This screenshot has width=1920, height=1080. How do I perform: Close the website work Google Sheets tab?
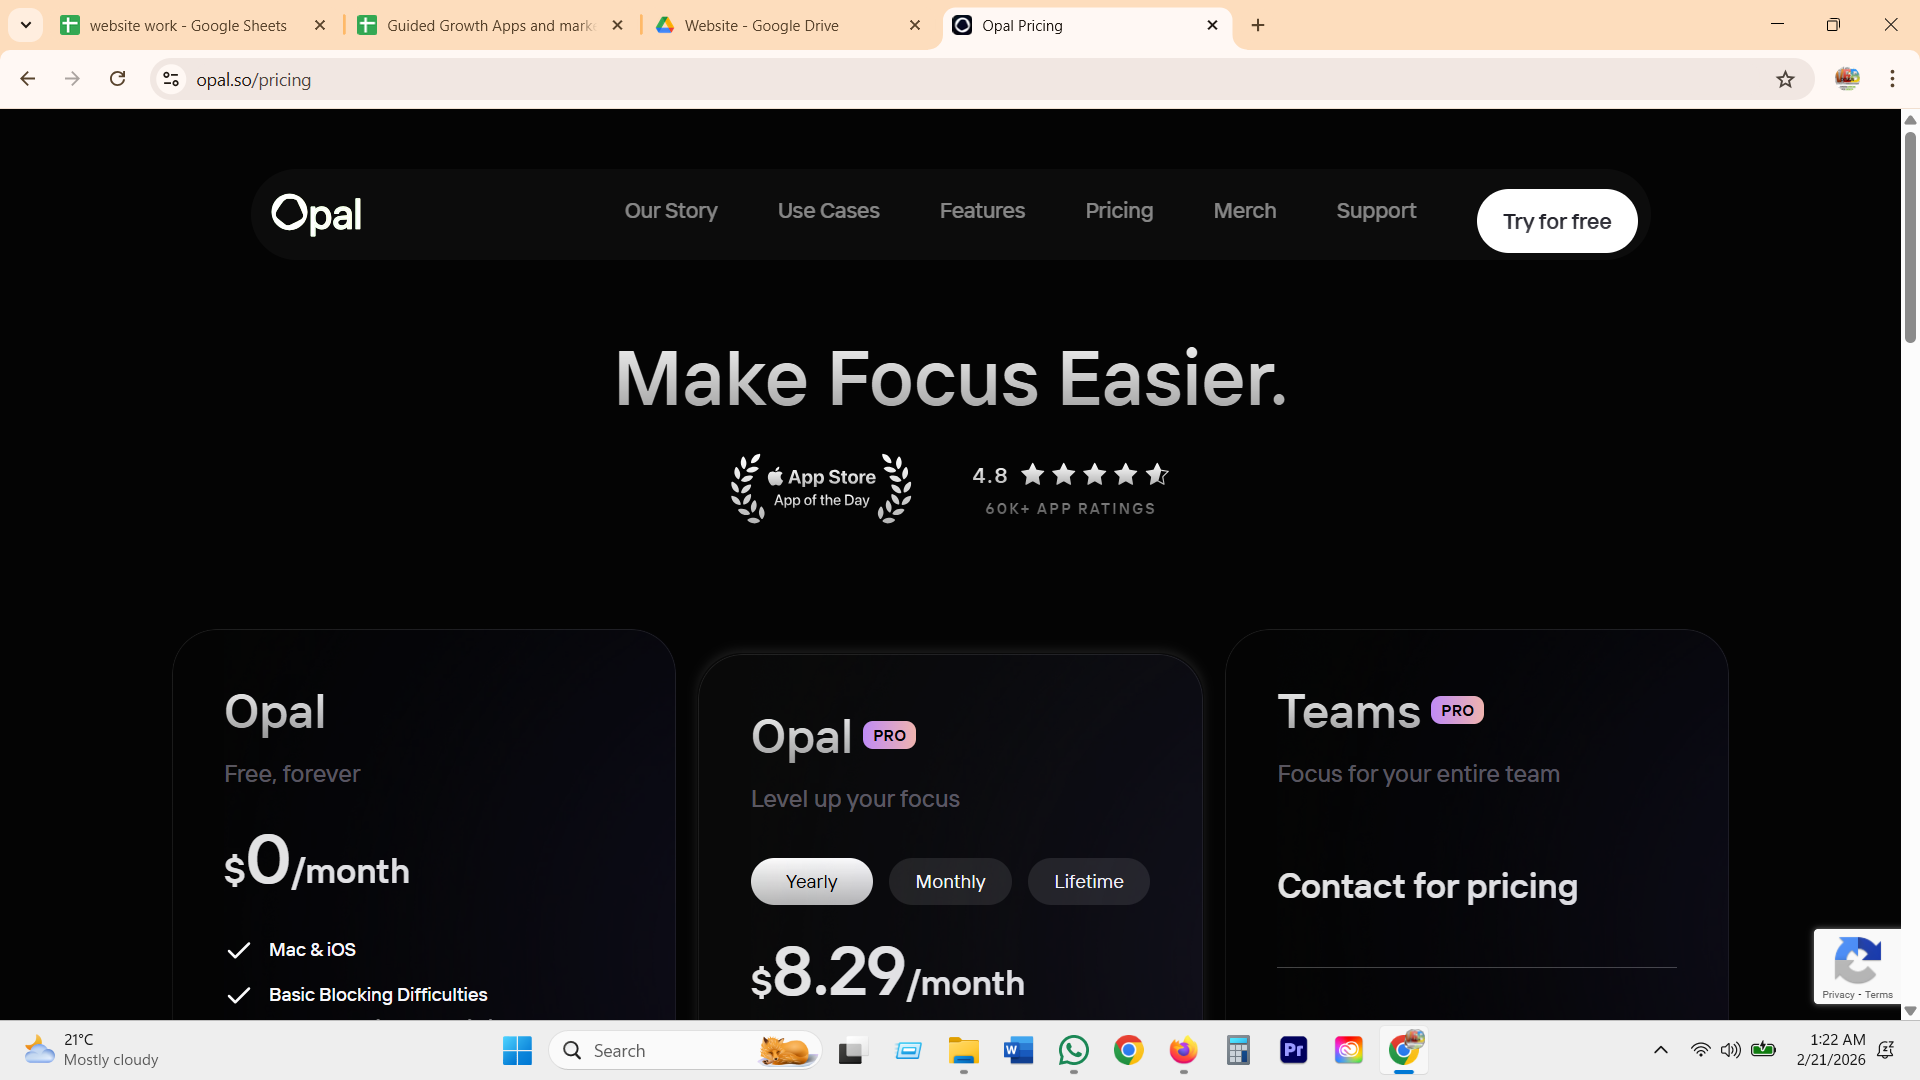[320, 25]
